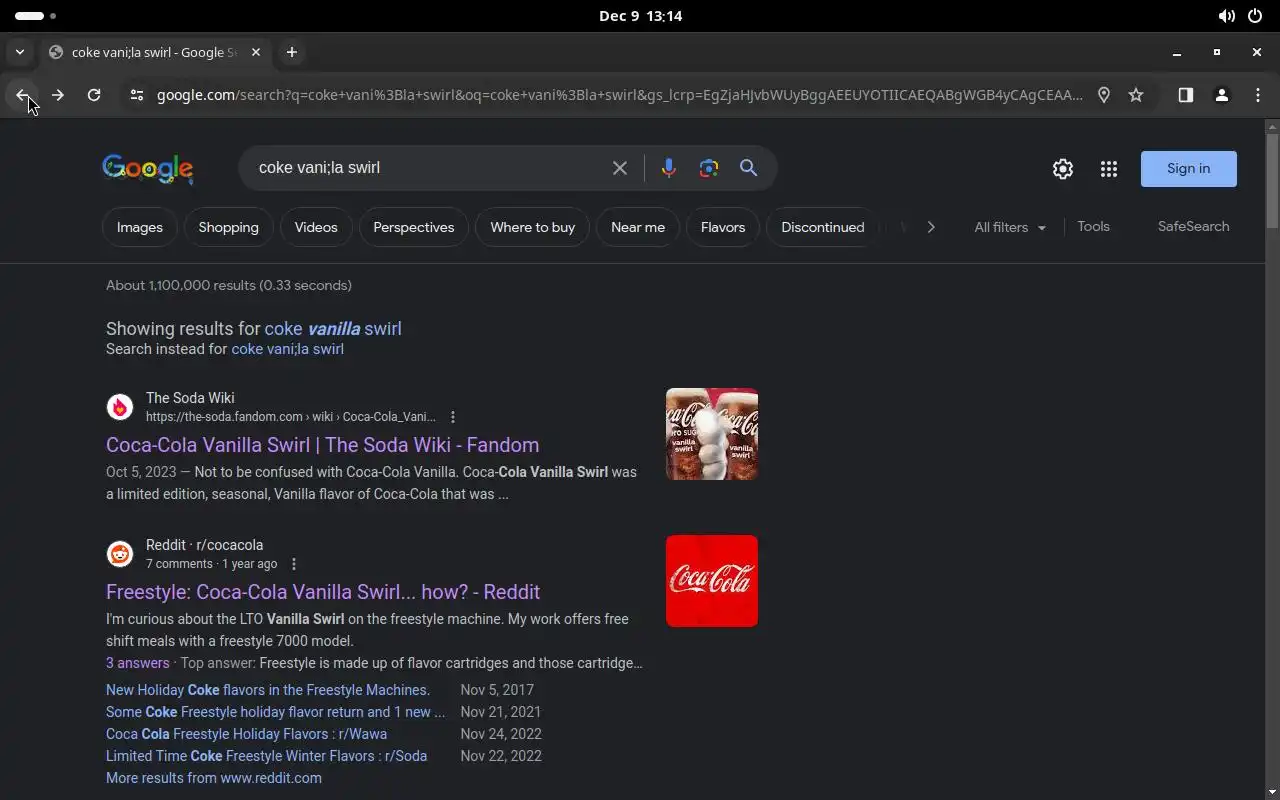Open the browser side panel icon

click(1185, 95)
